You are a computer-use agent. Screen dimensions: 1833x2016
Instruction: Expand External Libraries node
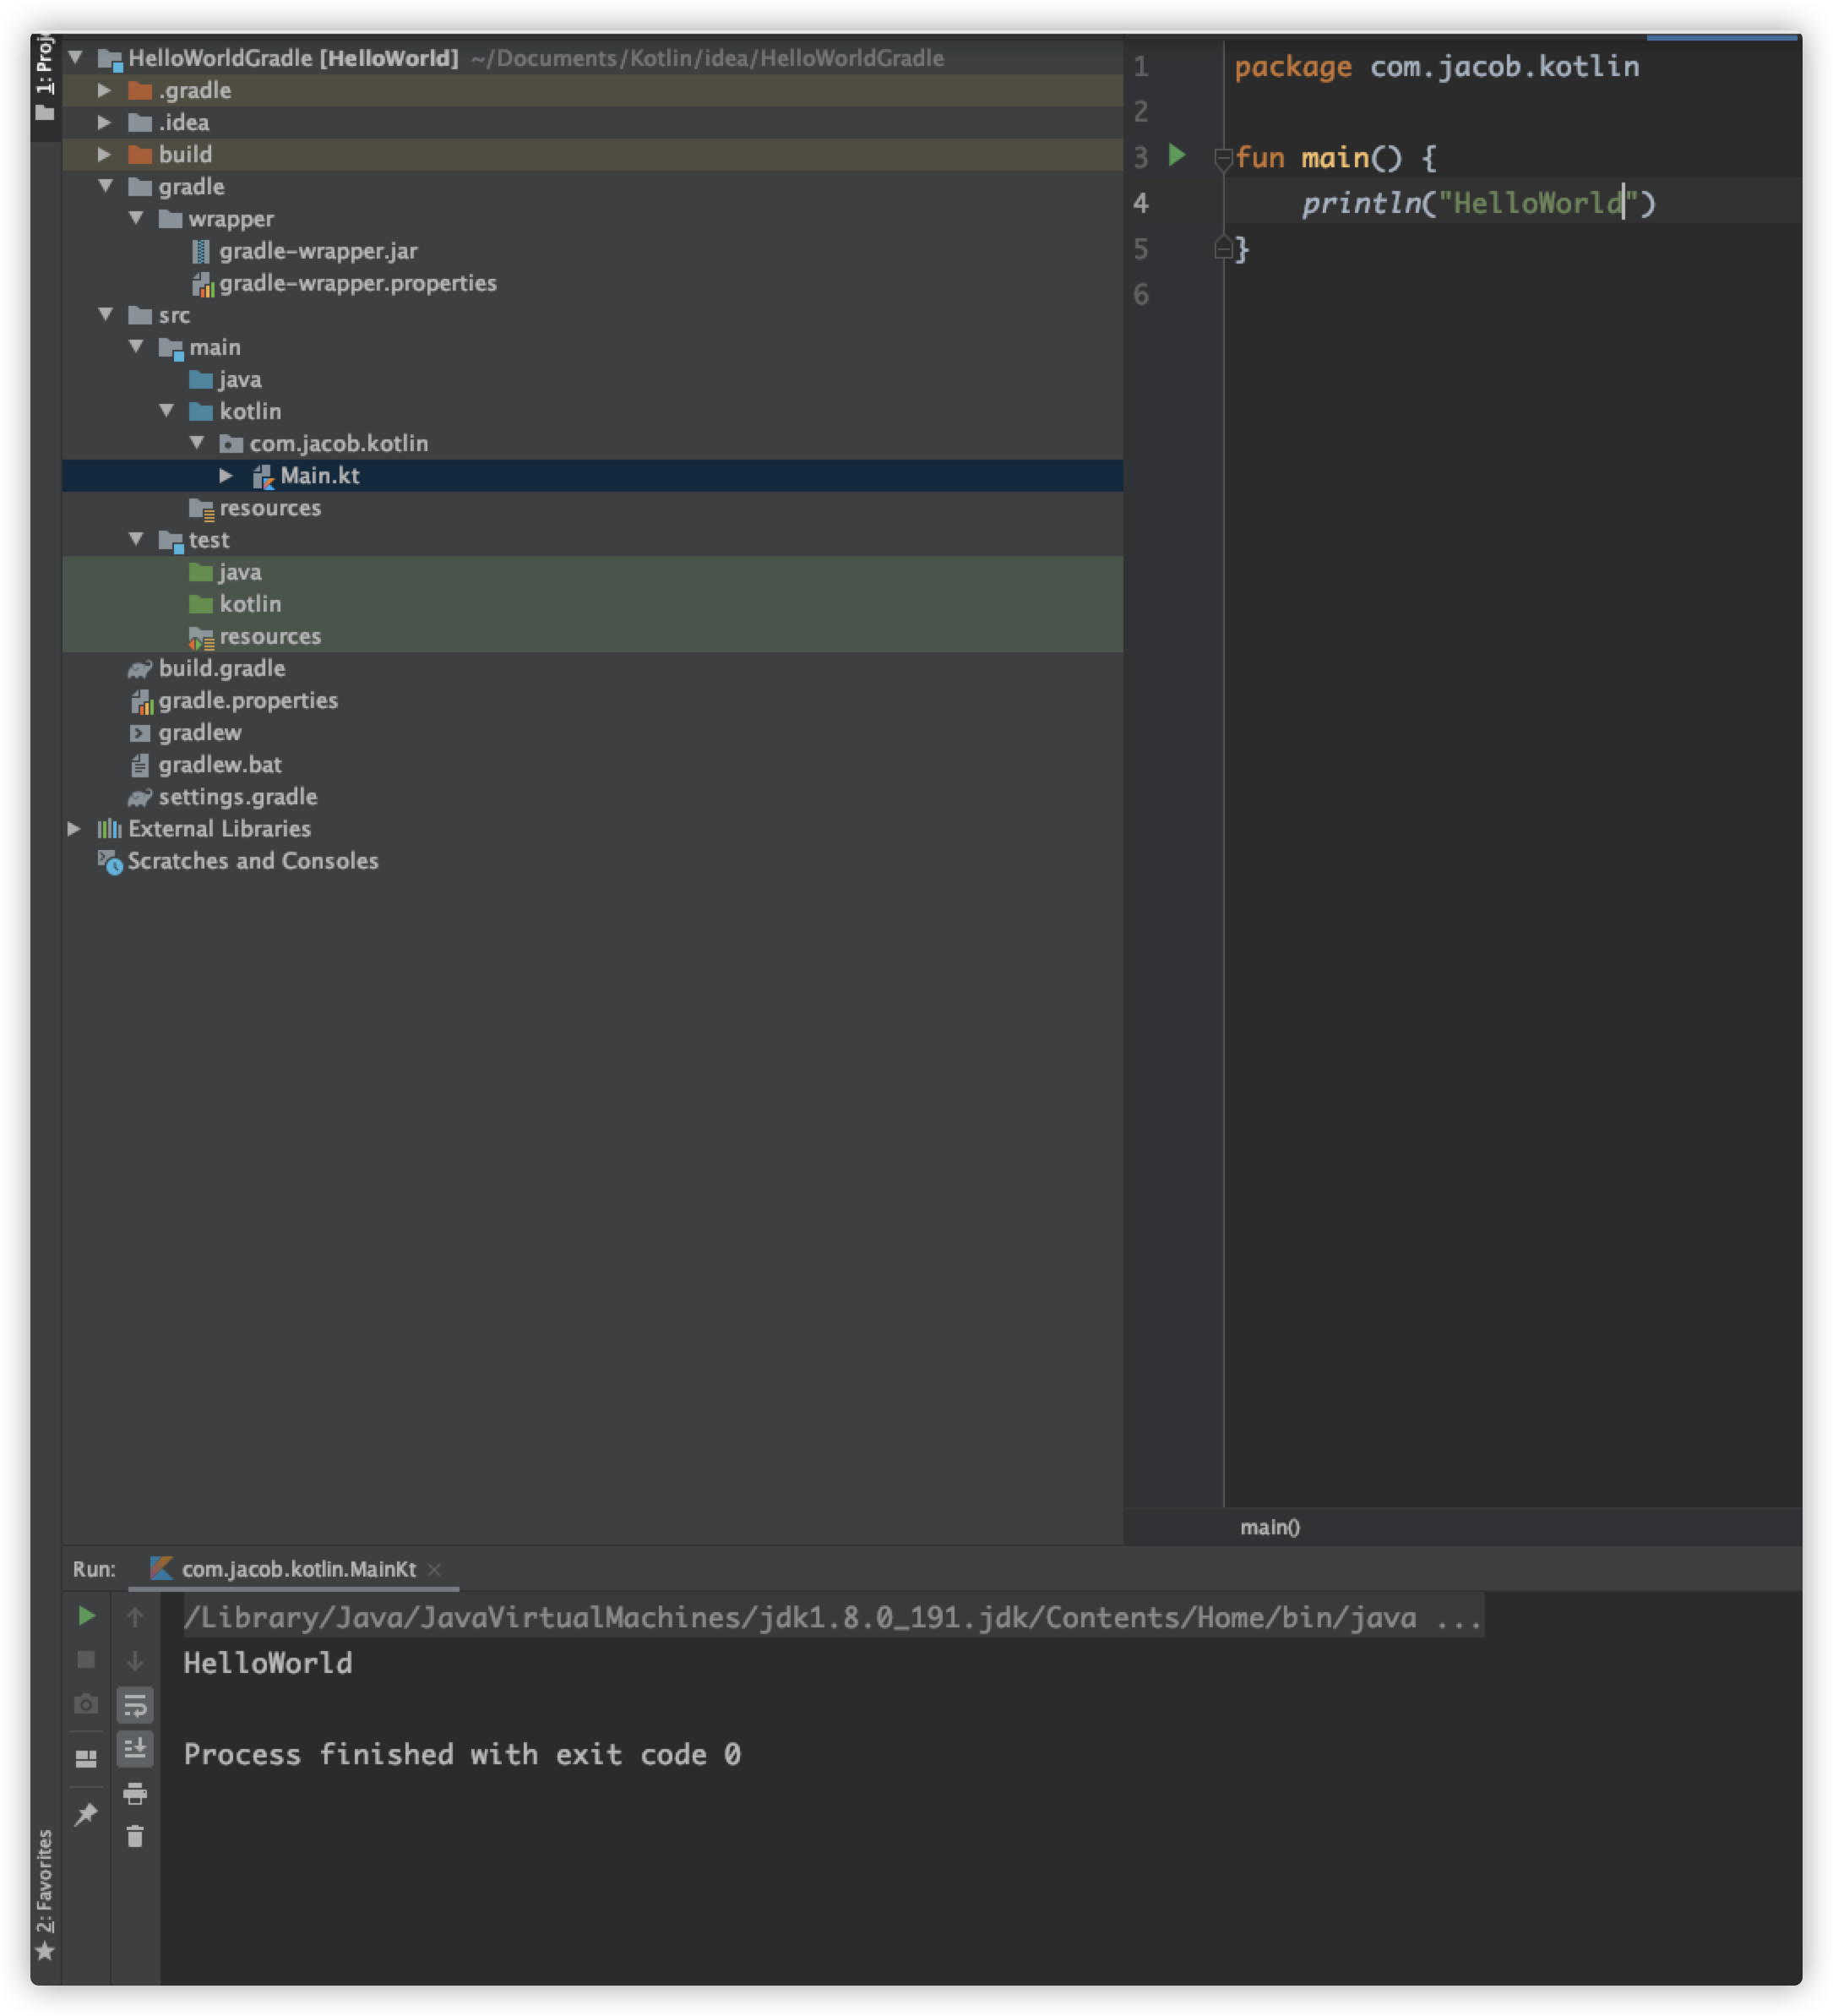[x=74, y=828]
